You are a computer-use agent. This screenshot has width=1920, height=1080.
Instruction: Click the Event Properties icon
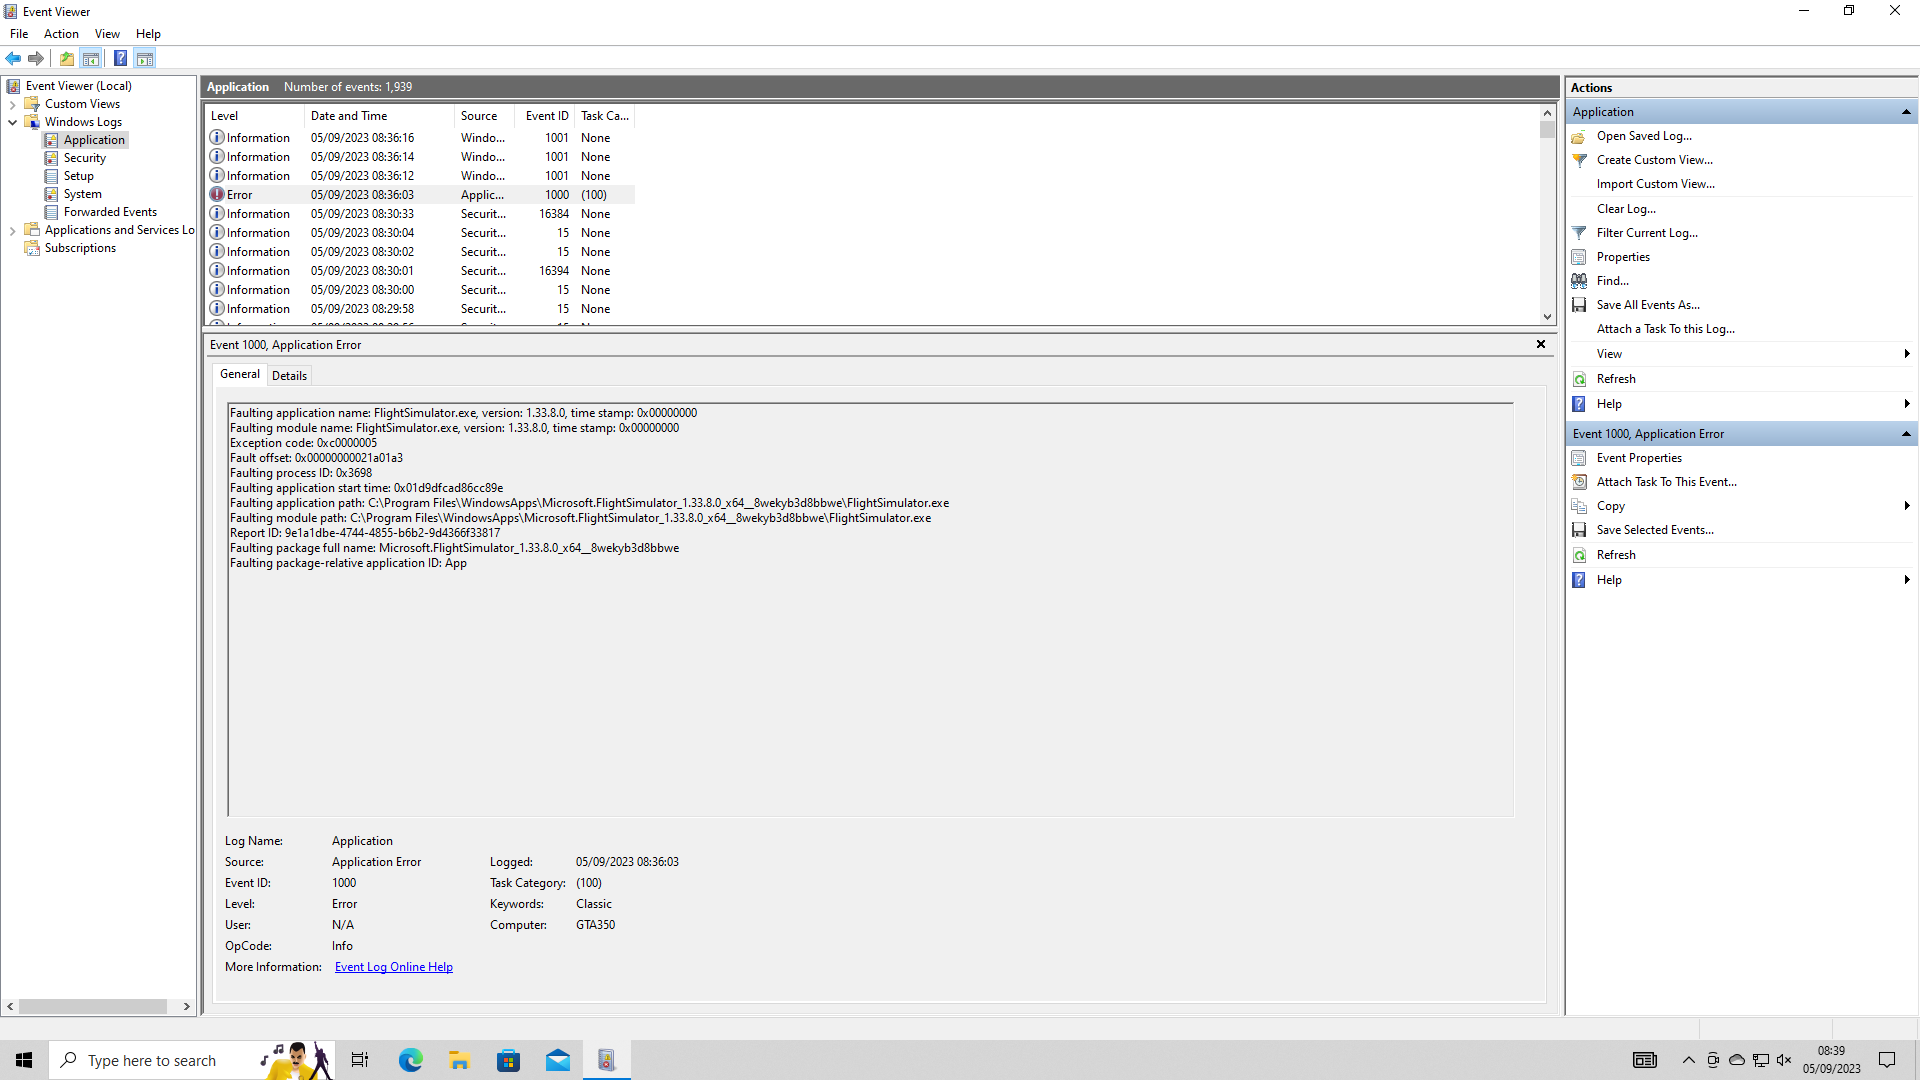[1579, 458]
